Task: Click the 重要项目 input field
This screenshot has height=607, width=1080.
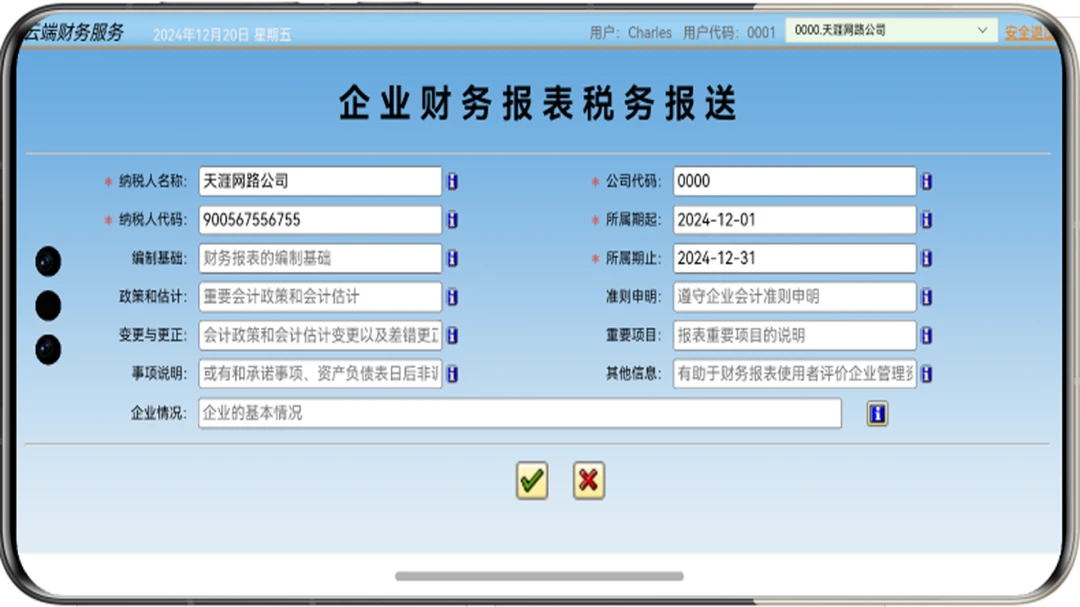Action: coord(795,336)
